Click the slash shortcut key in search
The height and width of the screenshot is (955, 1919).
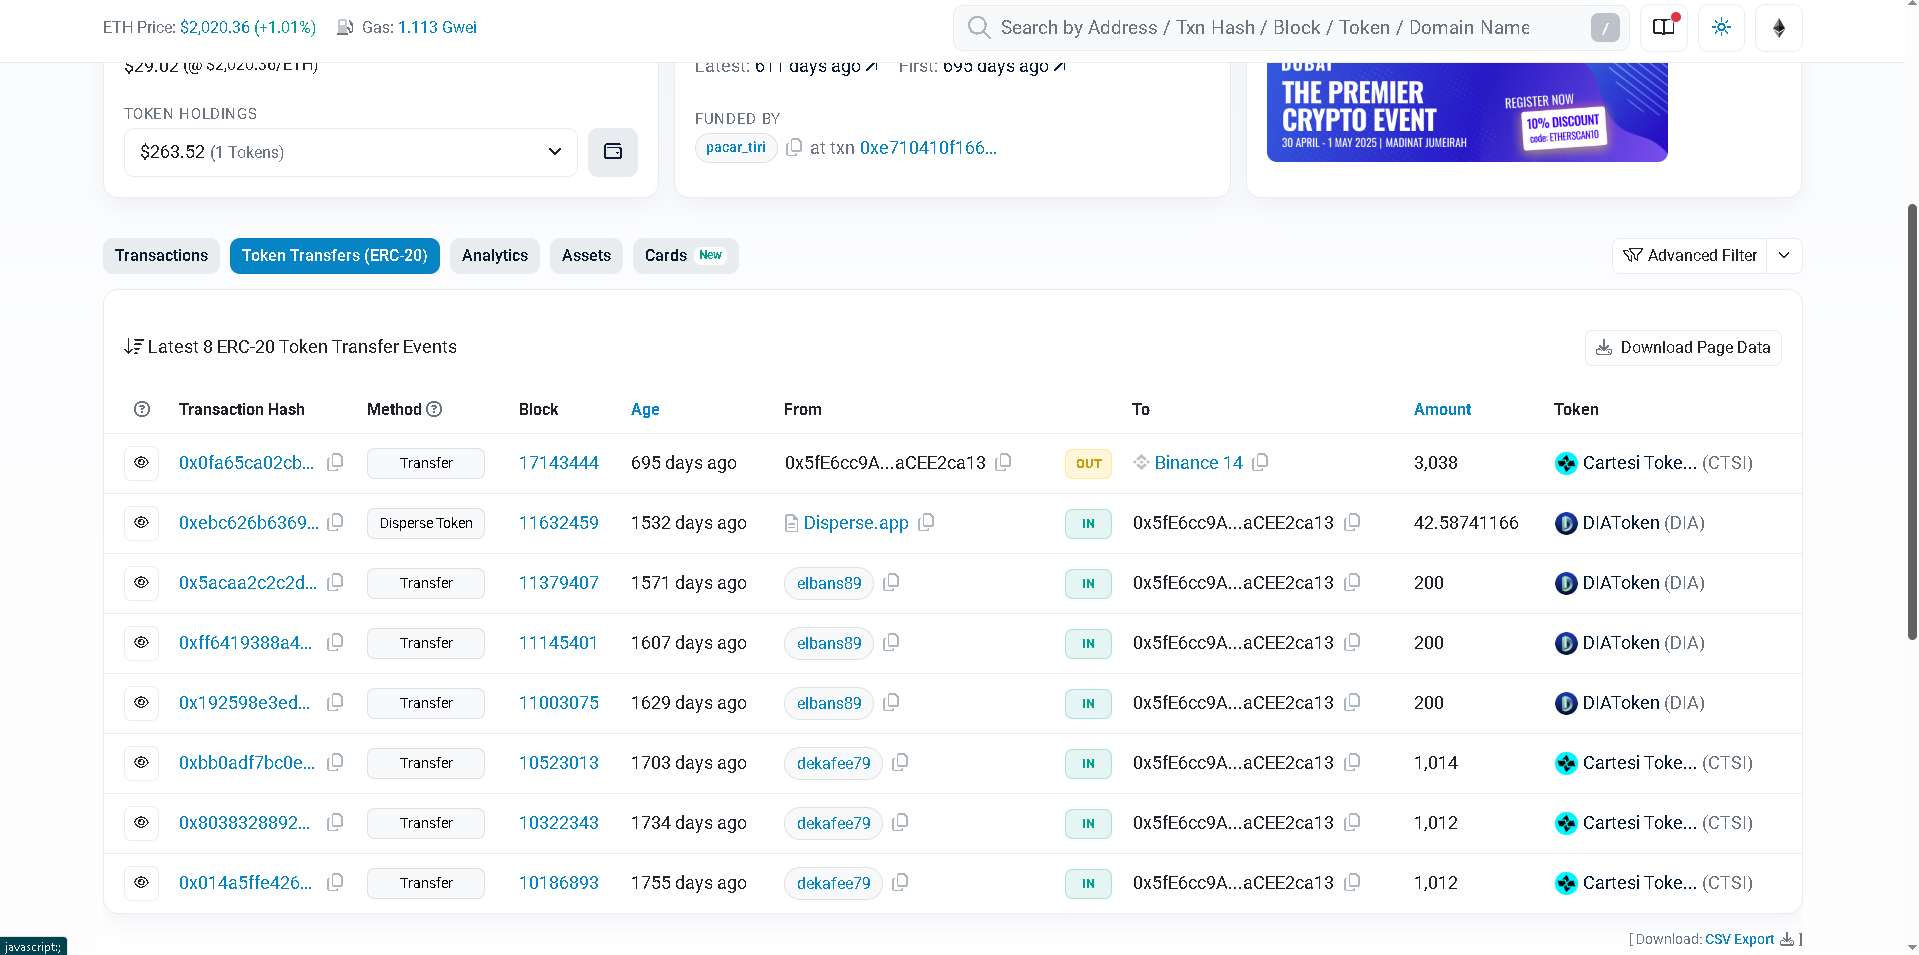pos(1605,28)
